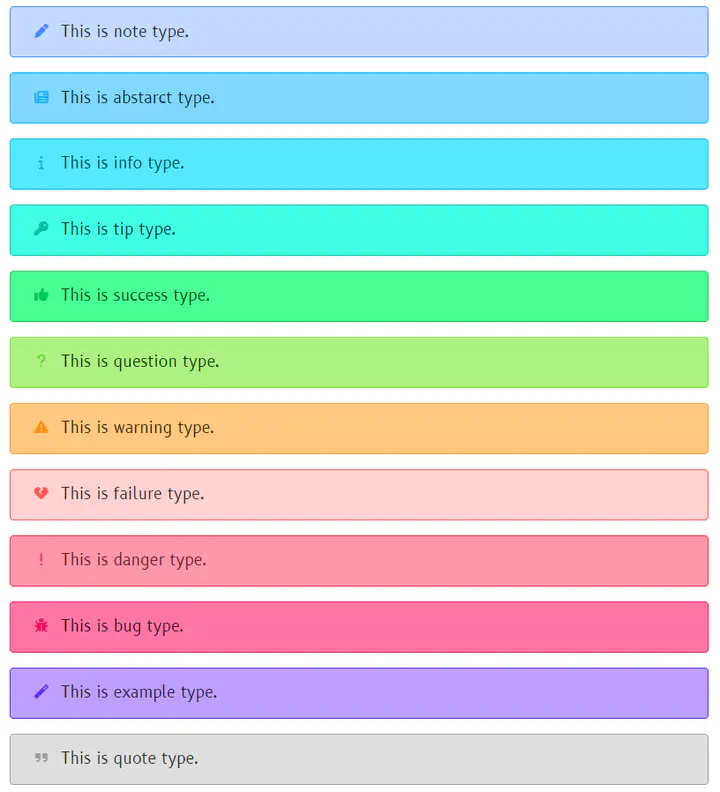Click the "This is quote type." text
720x792 pixels.
point(129,758)
